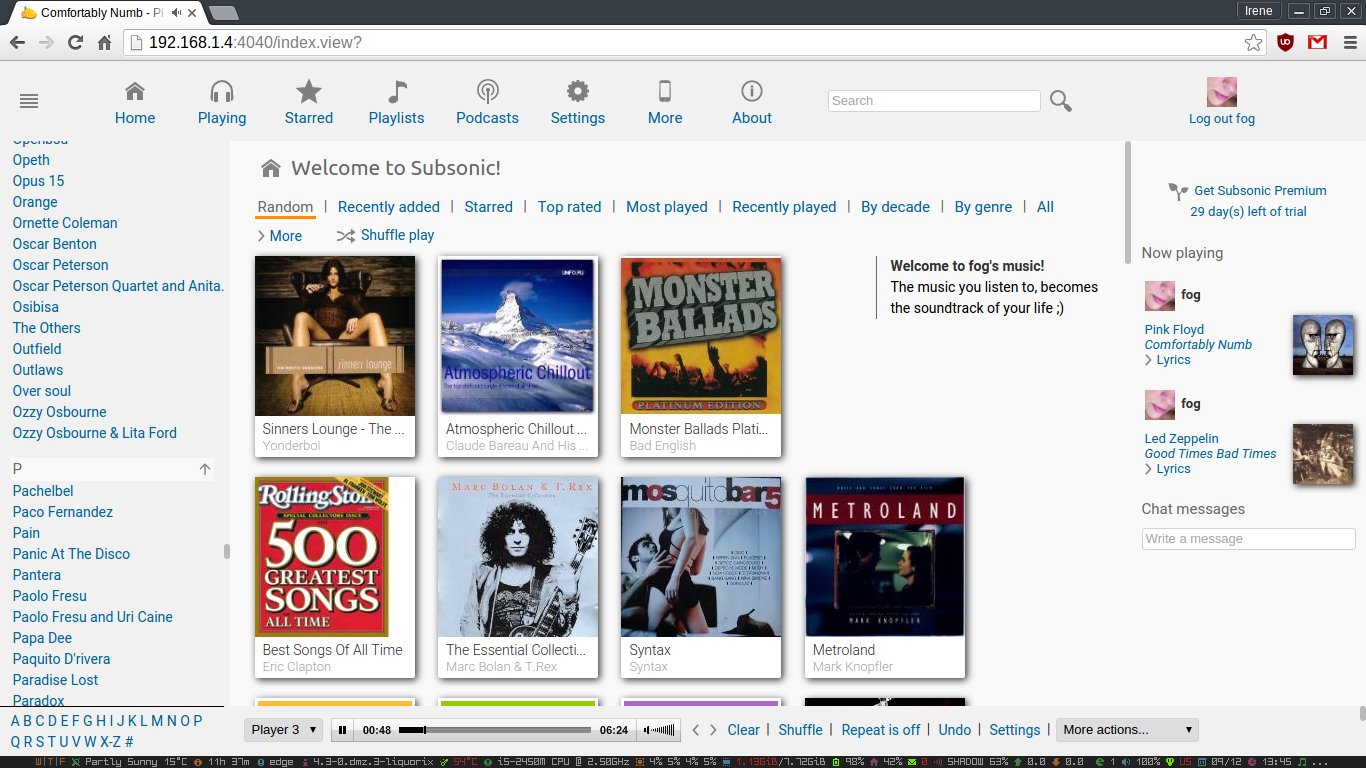Viewport: 1366px width, 768px height.
Task: Click the Get Subsonic Premium link
Action: tap(1259, 190)
